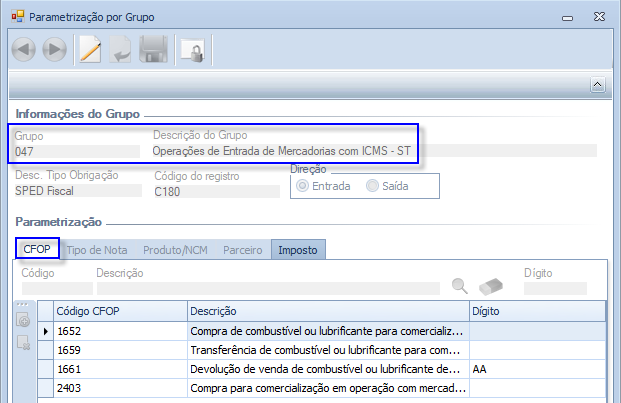The image size is (621, 403).
Task: Click the Código do registro C180 field
Action: tap(217, 192)
